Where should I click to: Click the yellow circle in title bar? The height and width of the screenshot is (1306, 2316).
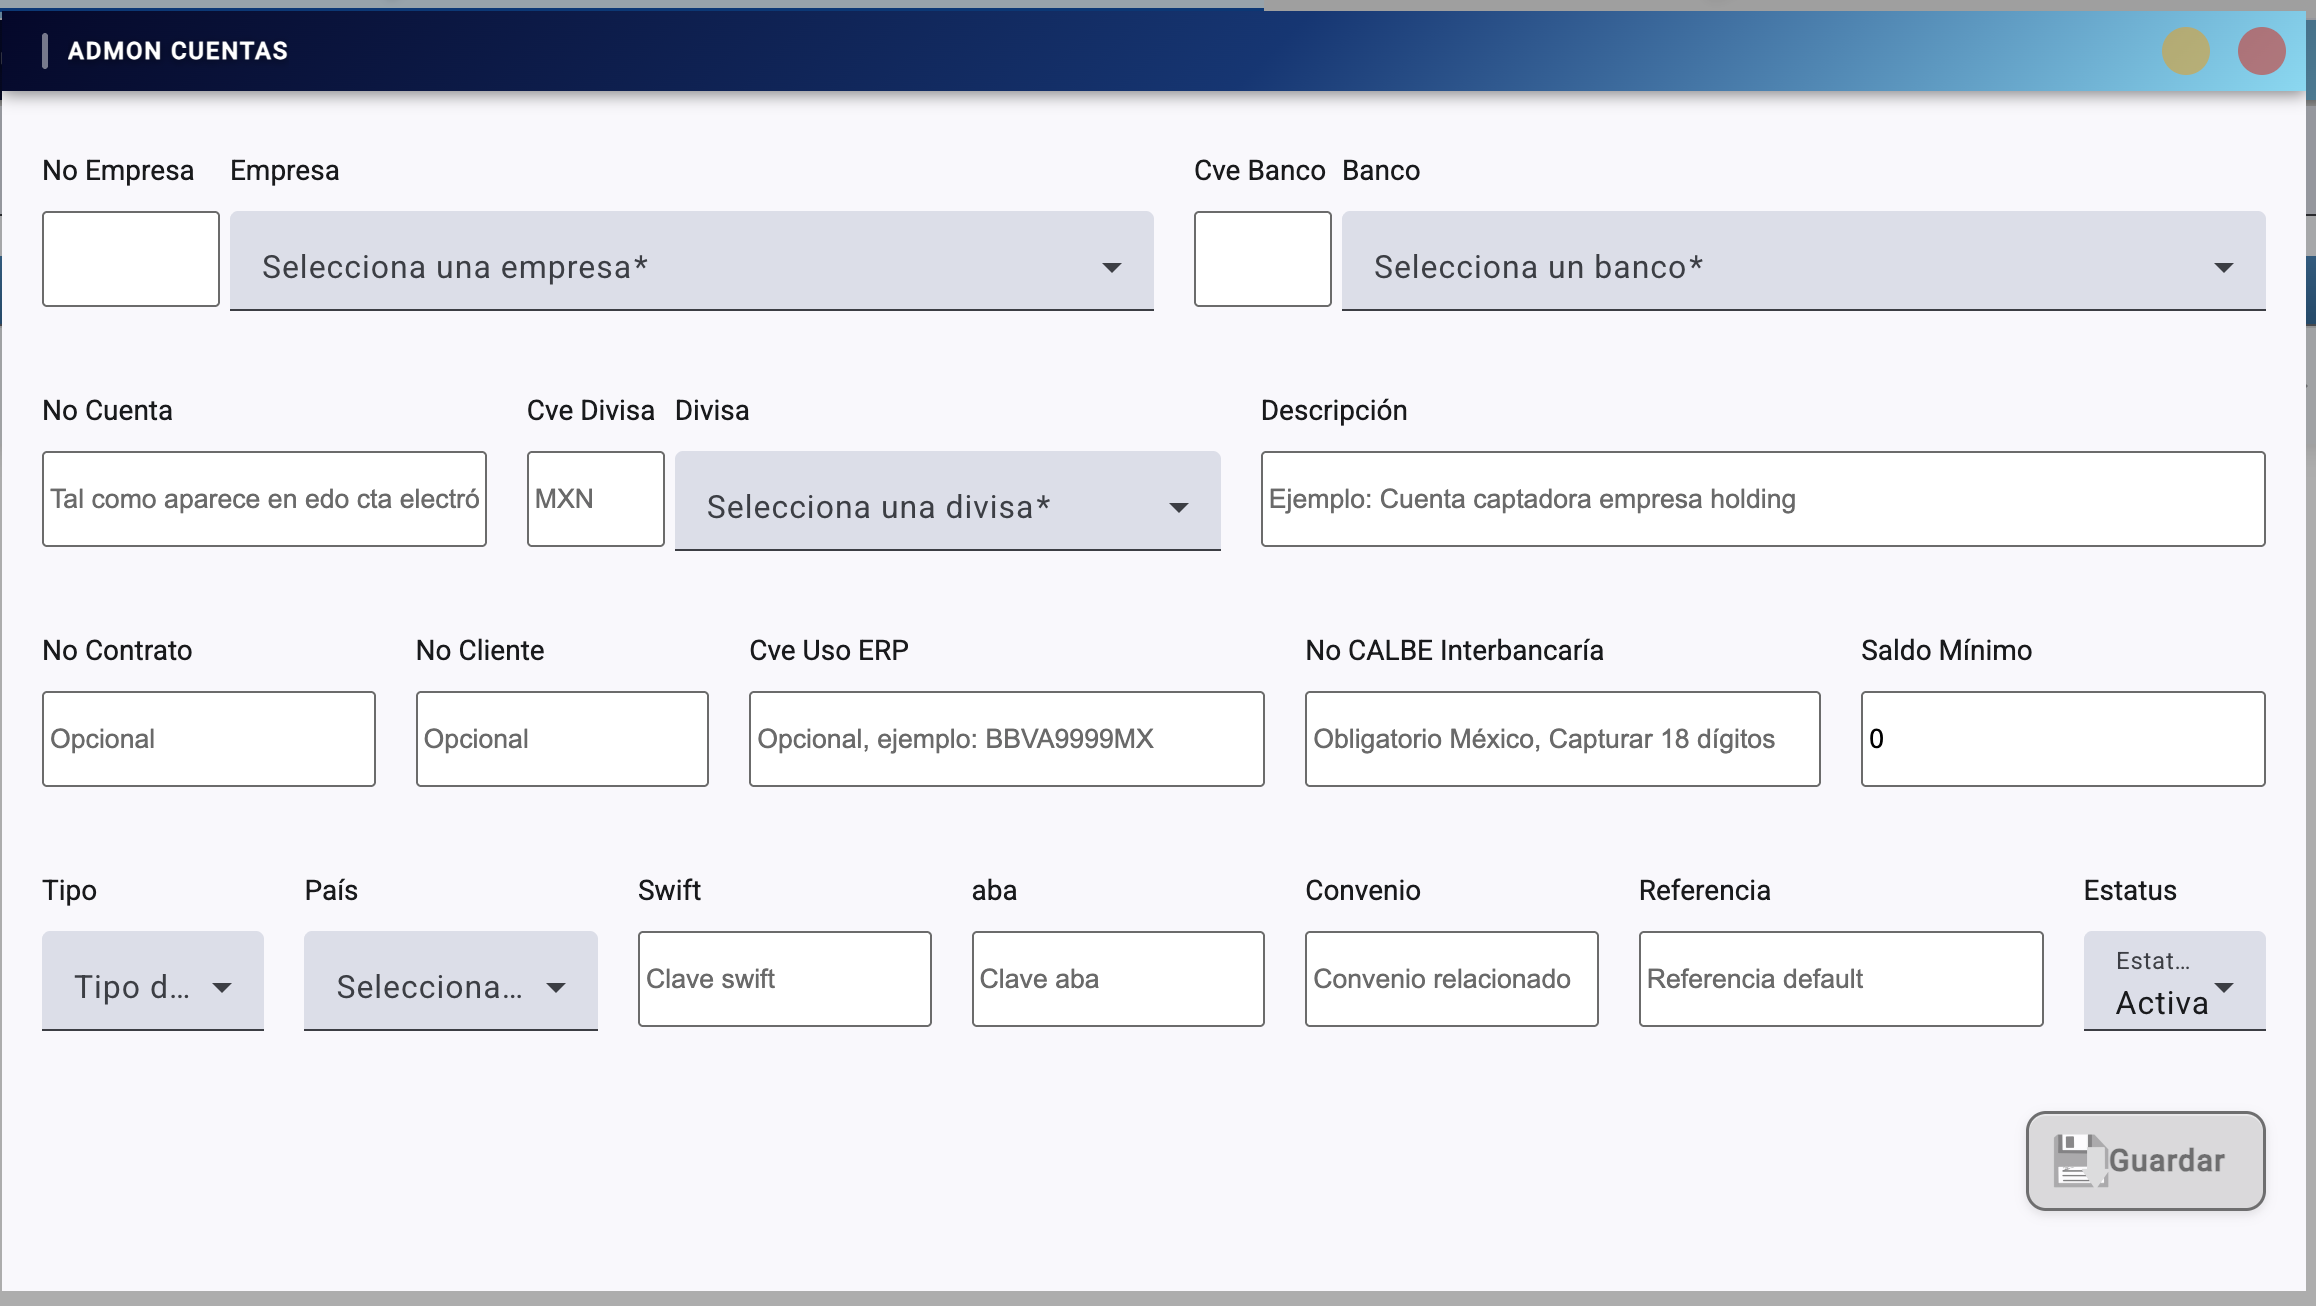click(x=2185, y=51)
